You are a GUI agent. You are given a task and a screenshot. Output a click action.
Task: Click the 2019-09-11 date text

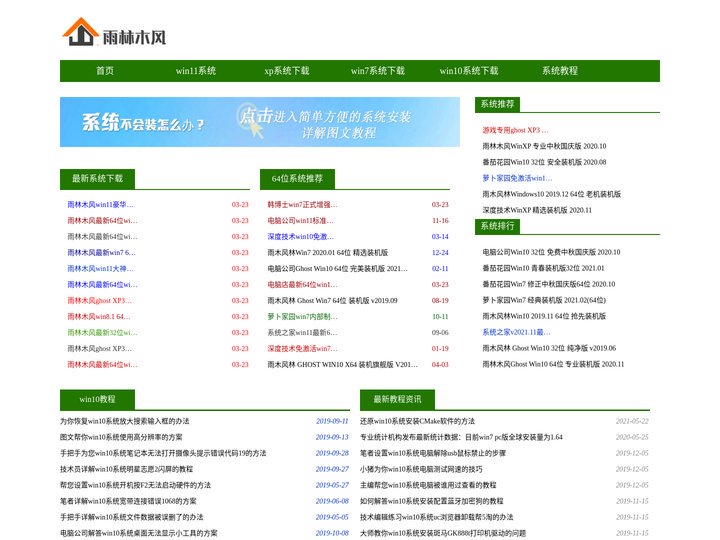coord(332,421)
